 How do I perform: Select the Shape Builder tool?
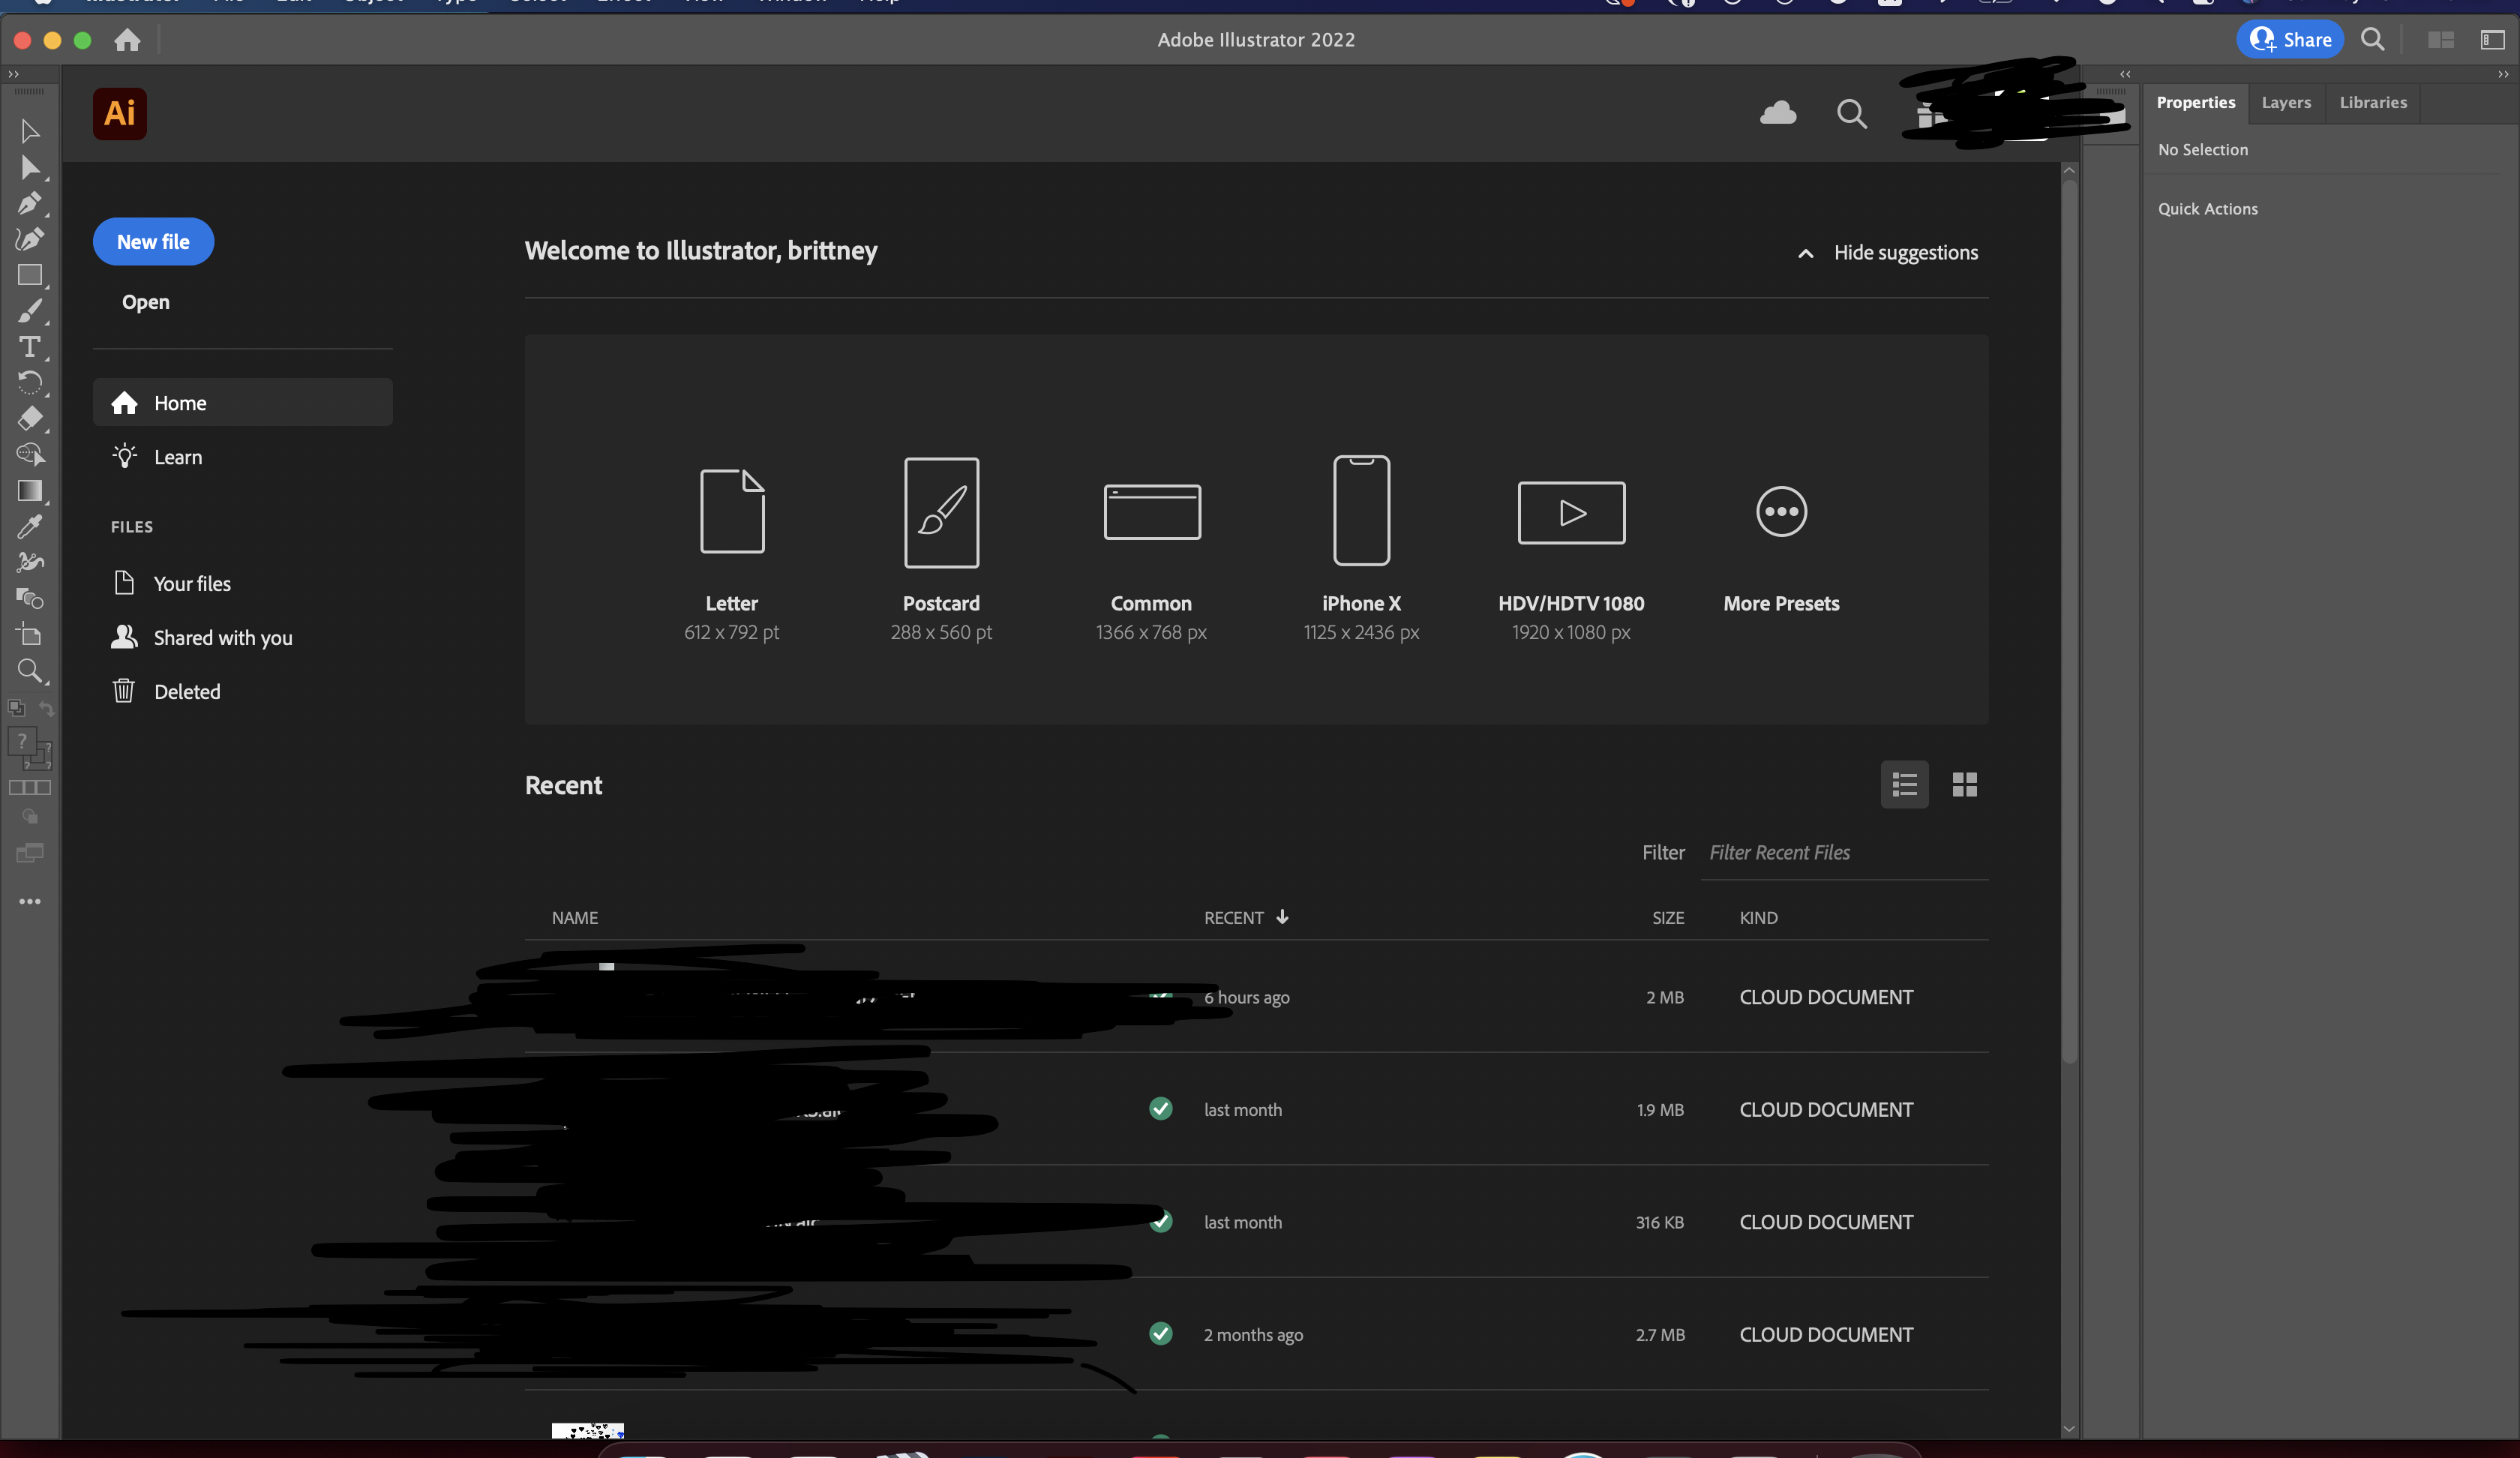click(x=30, y=454)
